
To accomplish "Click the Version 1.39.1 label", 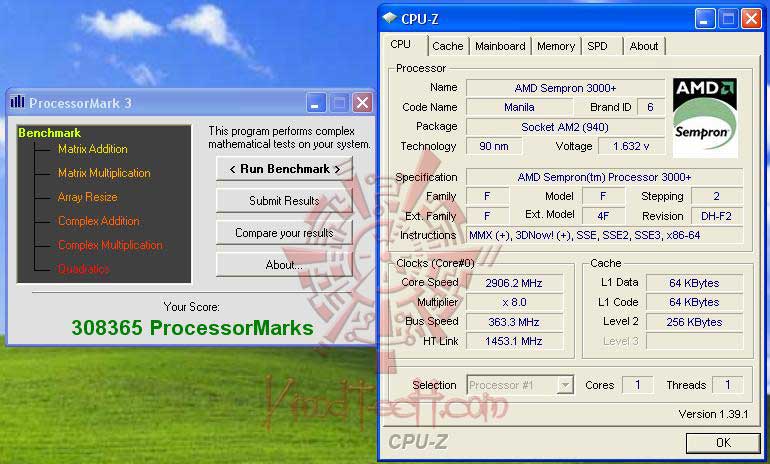I will click(713, 414).
